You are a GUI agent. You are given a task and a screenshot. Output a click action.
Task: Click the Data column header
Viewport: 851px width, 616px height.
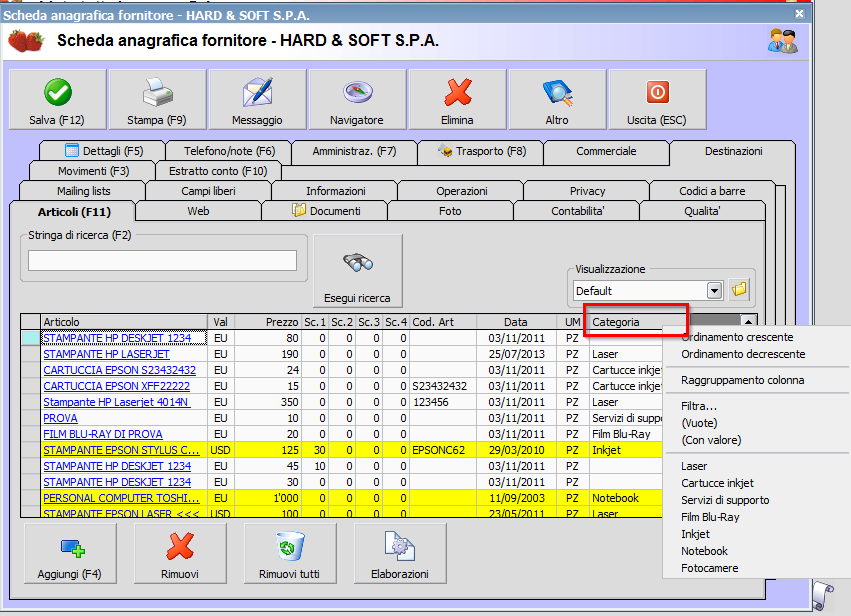(517, 322)
